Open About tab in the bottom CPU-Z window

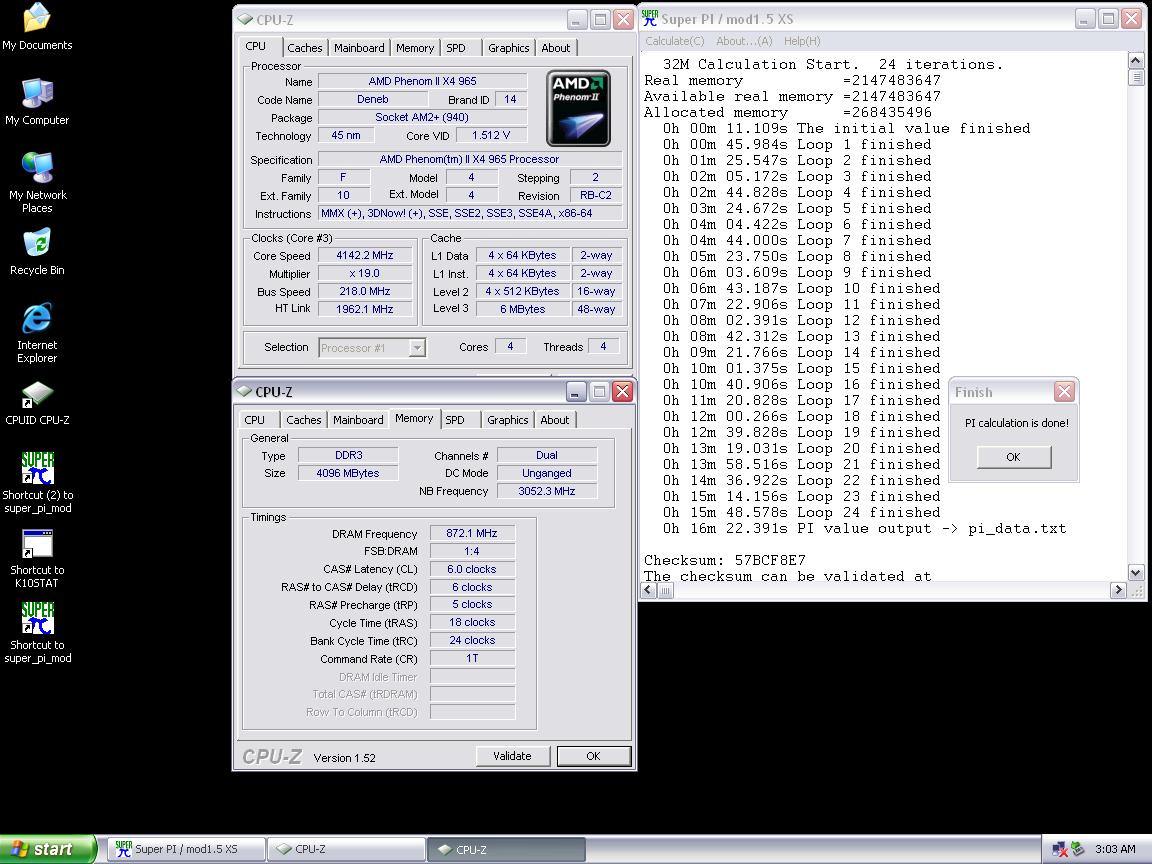[555, 420]
